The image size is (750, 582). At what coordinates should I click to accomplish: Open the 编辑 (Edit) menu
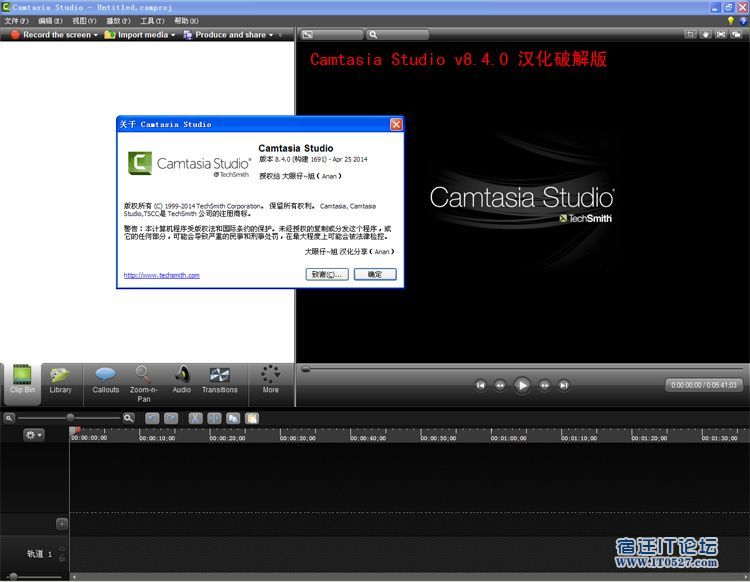coord(50,21)
